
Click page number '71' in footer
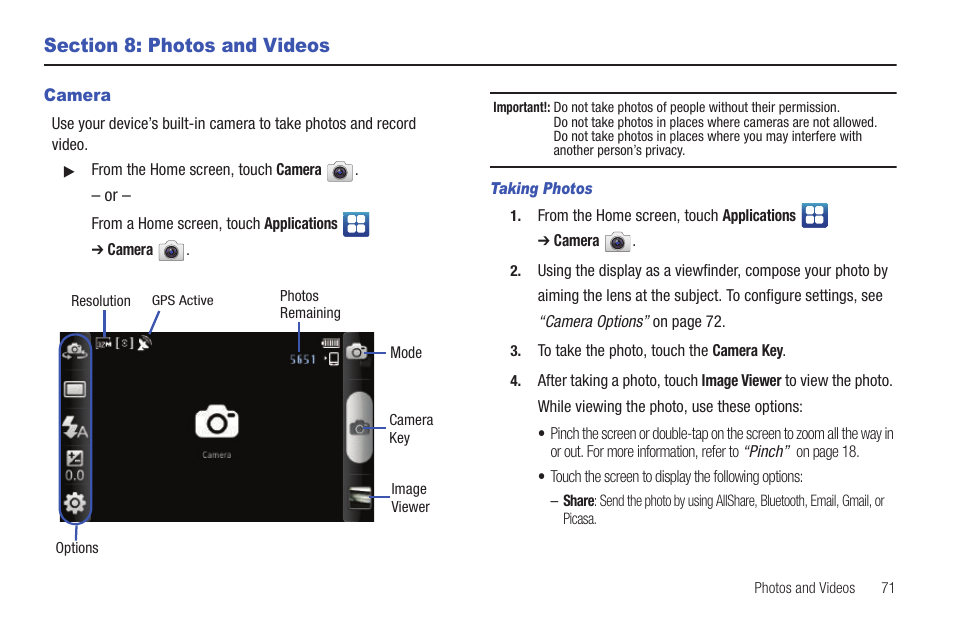(x=888, y=588)
